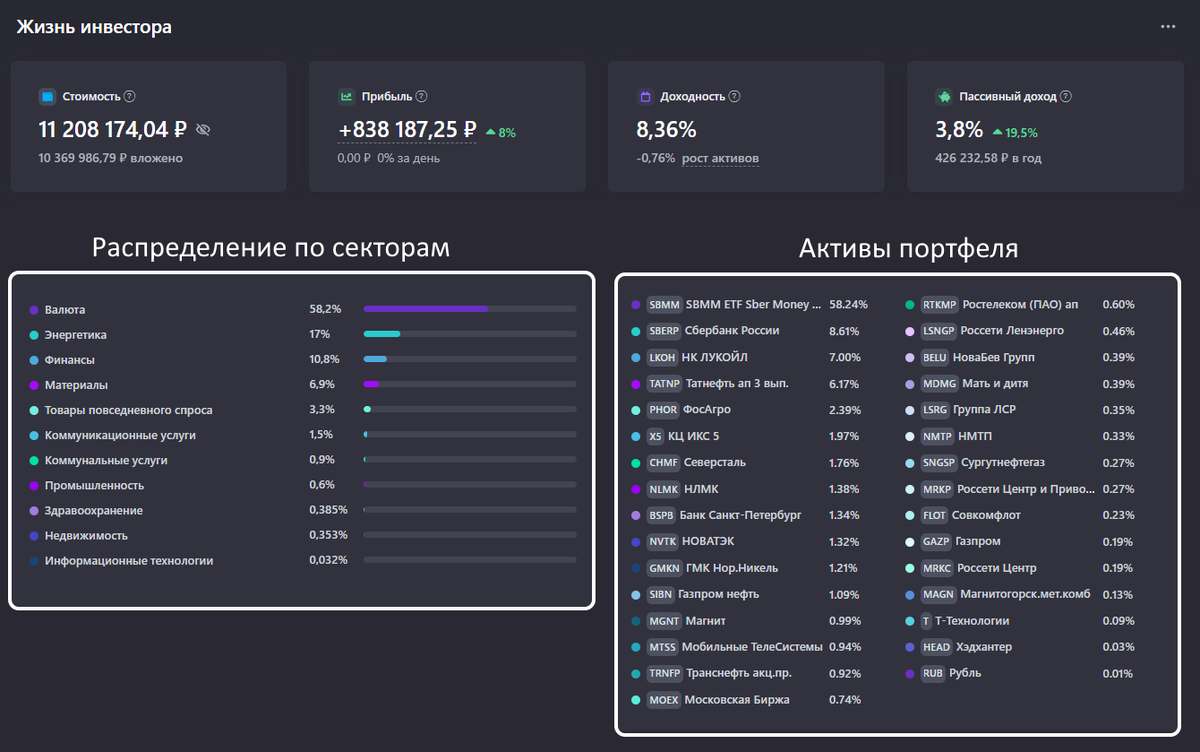
Task: Open the CHMF ticker badge
Action: point(663,463)
